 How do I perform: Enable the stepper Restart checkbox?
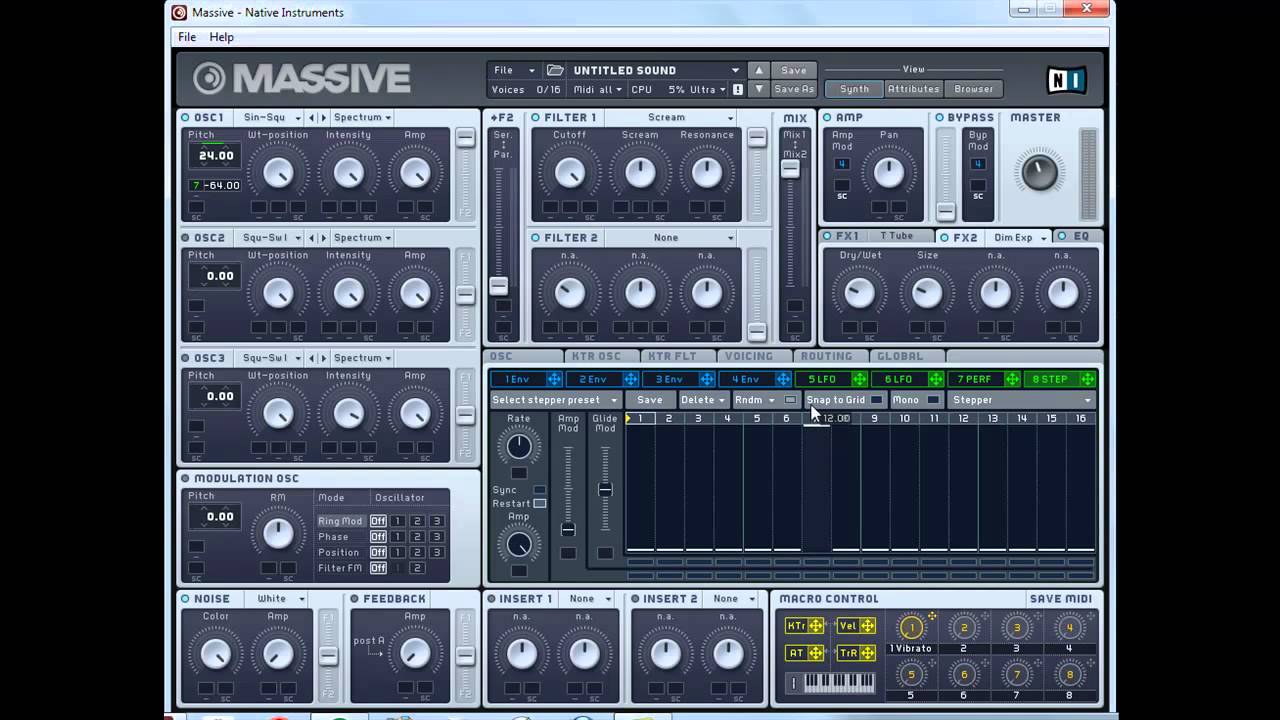[540, 503]
